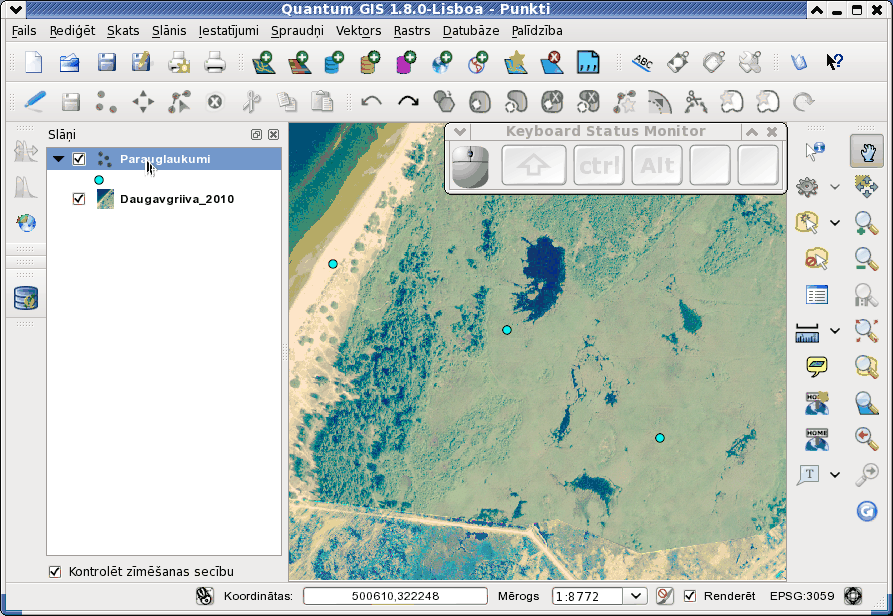
Task: Click ctrl key in Keyboard Status Monitor
Action: pyautogui.click(x=599, y=165)
